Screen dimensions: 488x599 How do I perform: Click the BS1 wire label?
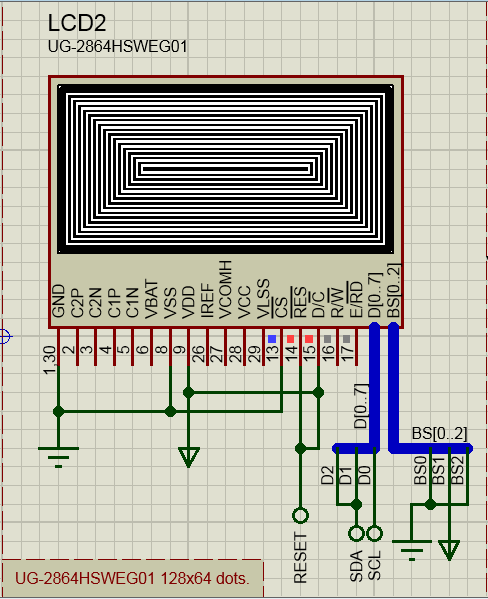pyautogui.click(x=438, y=471)
